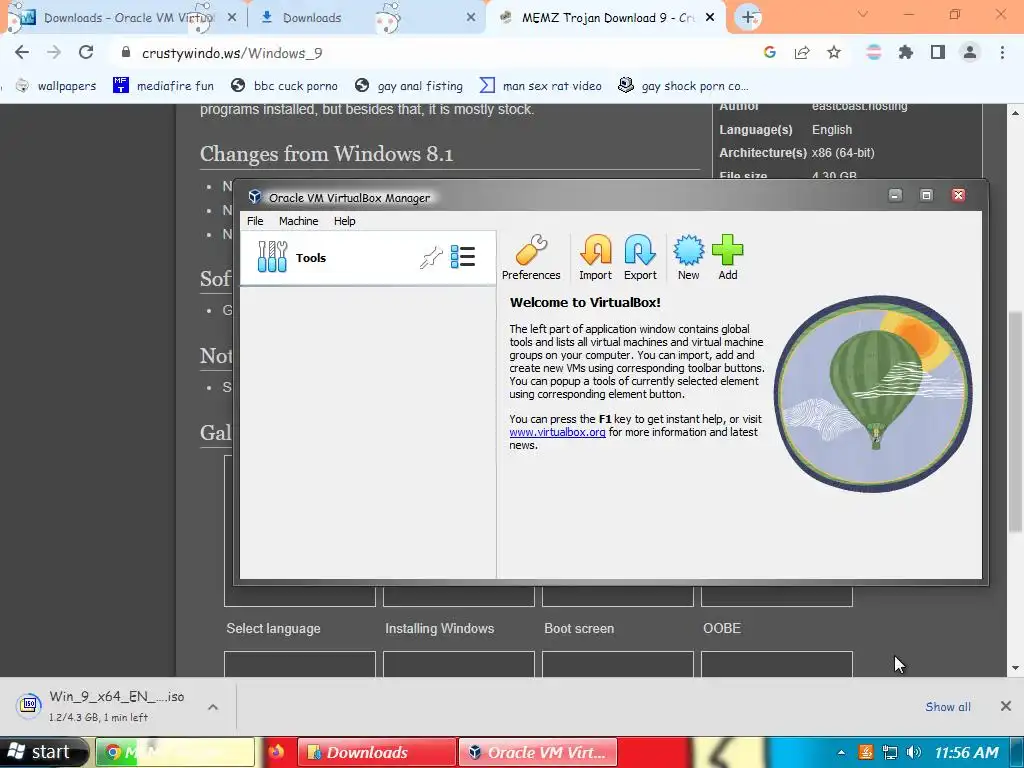Expand the Chrome tab search chevron
Screen dimensions: 1024x768
tap(863, 14)
